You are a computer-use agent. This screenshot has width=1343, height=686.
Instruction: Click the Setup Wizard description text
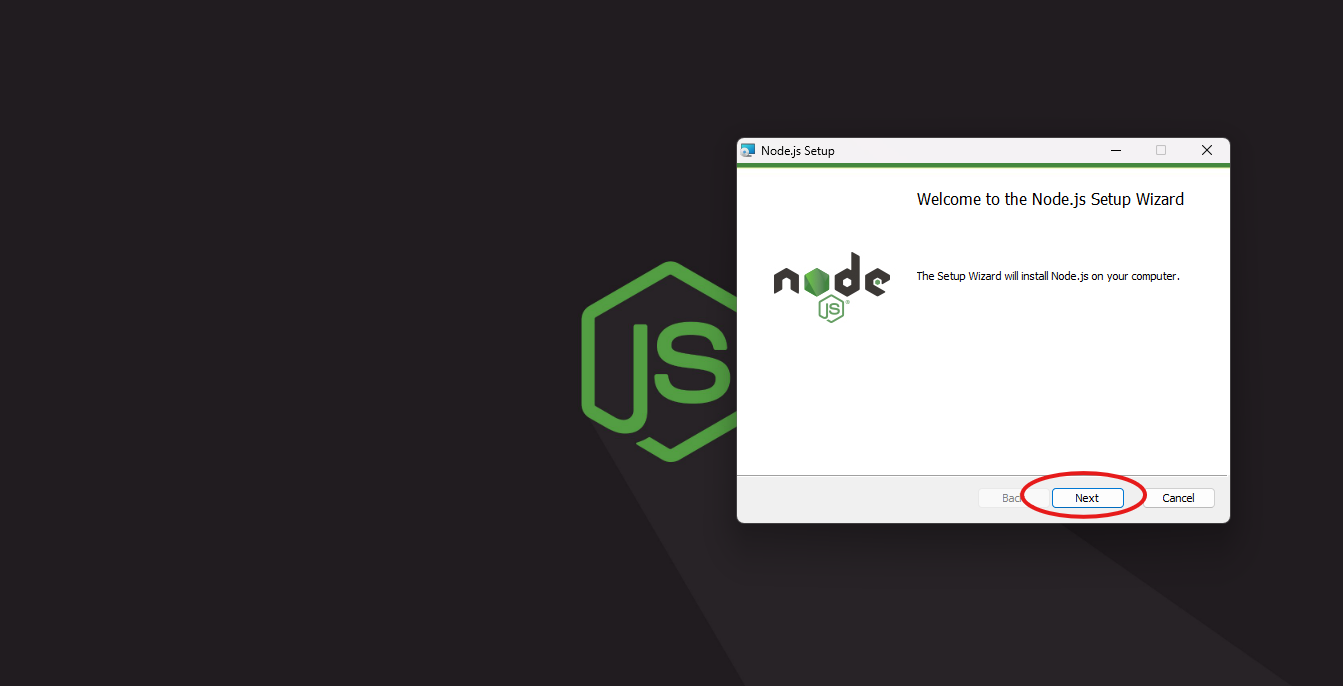pos(1047,276)
